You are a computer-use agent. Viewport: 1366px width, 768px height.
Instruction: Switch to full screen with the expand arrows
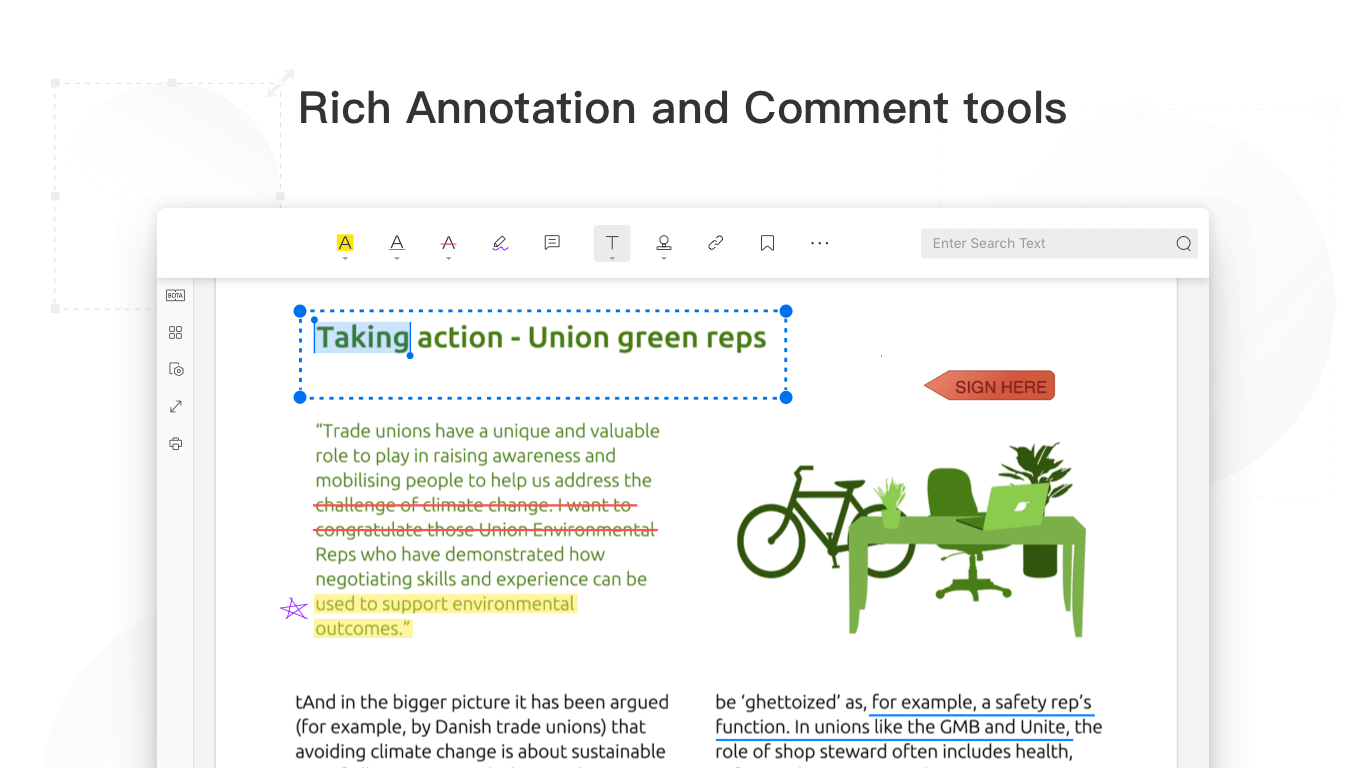pyautogui.click(x=176, y=406)
